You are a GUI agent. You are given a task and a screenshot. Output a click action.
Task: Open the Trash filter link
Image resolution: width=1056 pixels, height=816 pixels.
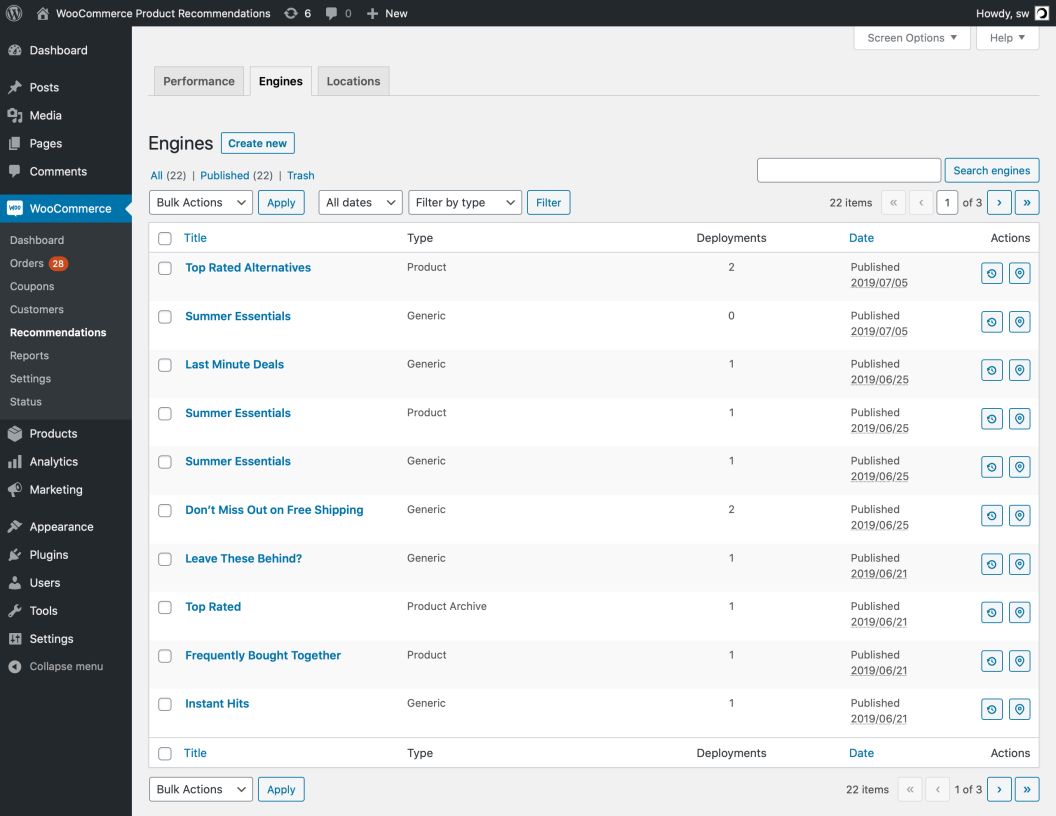(x=300, y=175)
